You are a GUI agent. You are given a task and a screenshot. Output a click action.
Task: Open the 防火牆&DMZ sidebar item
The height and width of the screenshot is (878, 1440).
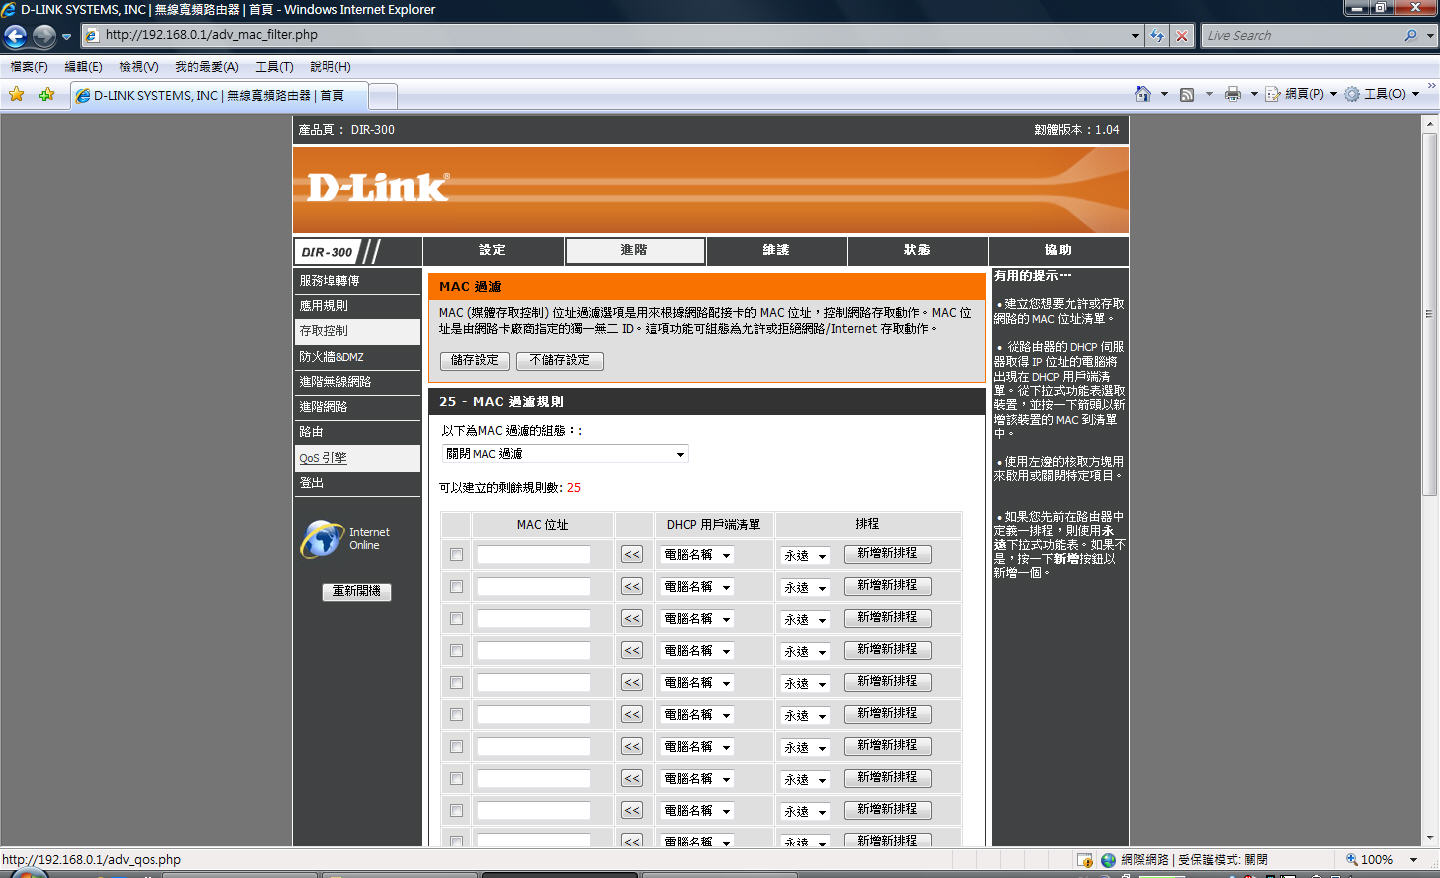click(357, 357)
